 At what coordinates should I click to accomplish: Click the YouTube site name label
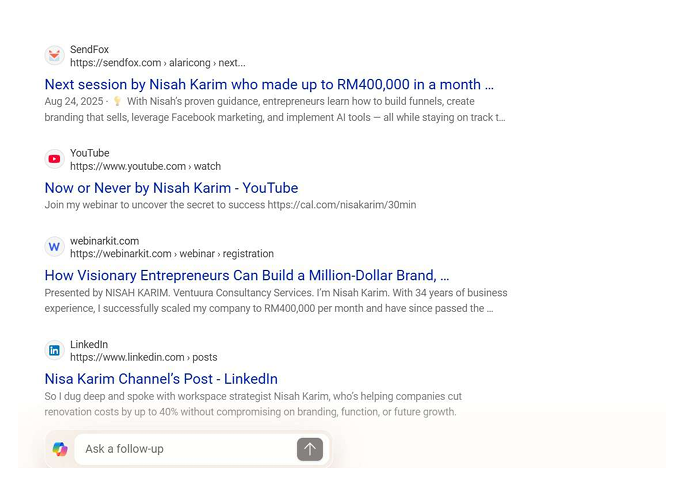[x=90, y=153]
